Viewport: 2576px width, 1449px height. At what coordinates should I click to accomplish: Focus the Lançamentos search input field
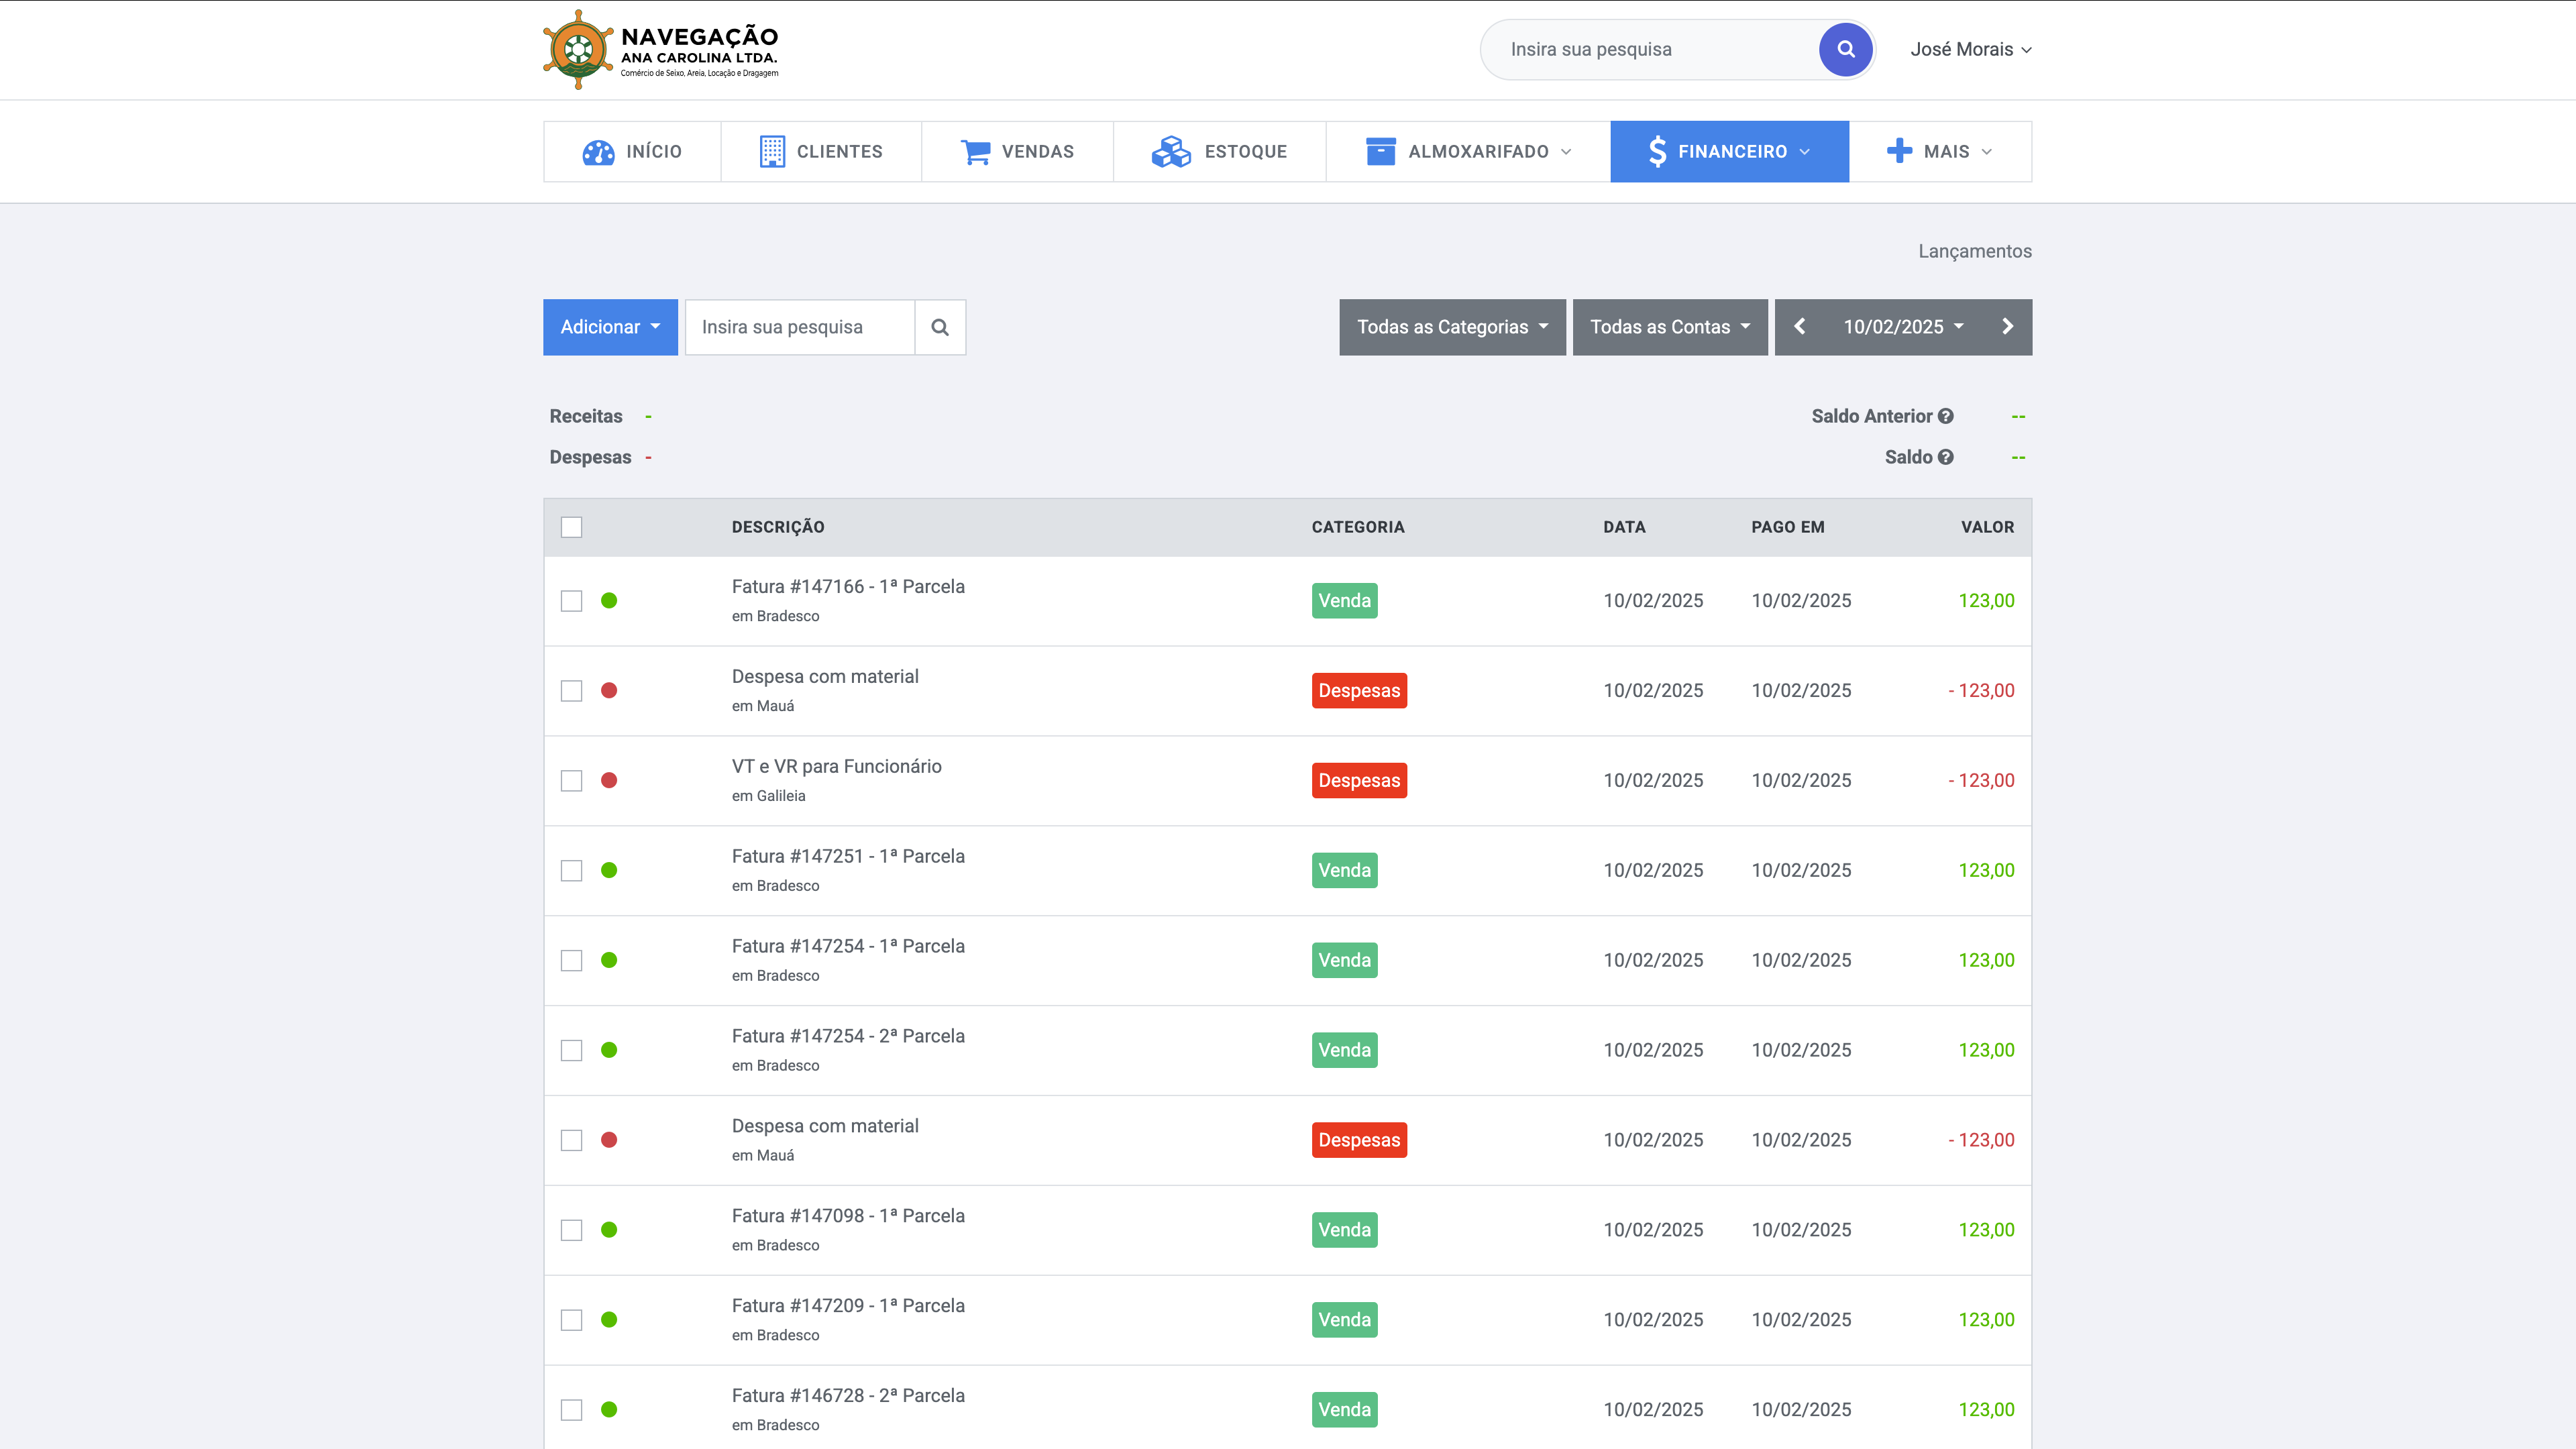[x=800, y=327]
